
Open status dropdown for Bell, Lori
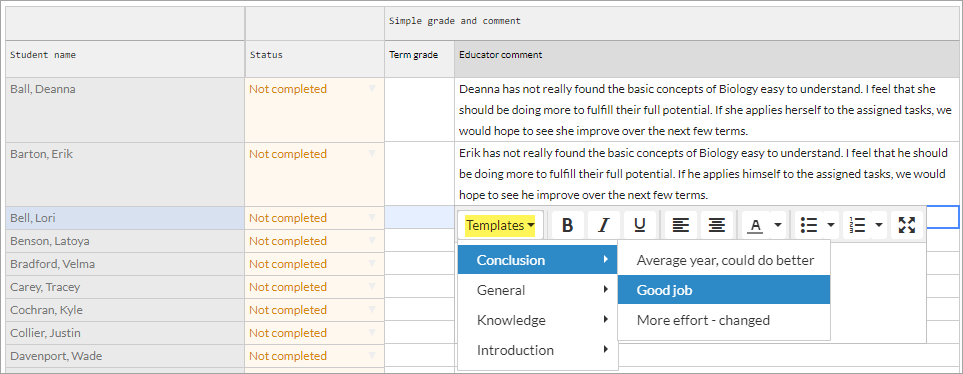pyautogui.click(x=372, y=218)
